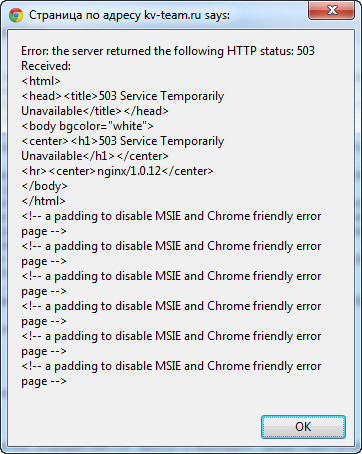The height and width of the screenshot is (454, 362).
Task: Click the HTTP status 503 error line
Action: coord(168,51)
